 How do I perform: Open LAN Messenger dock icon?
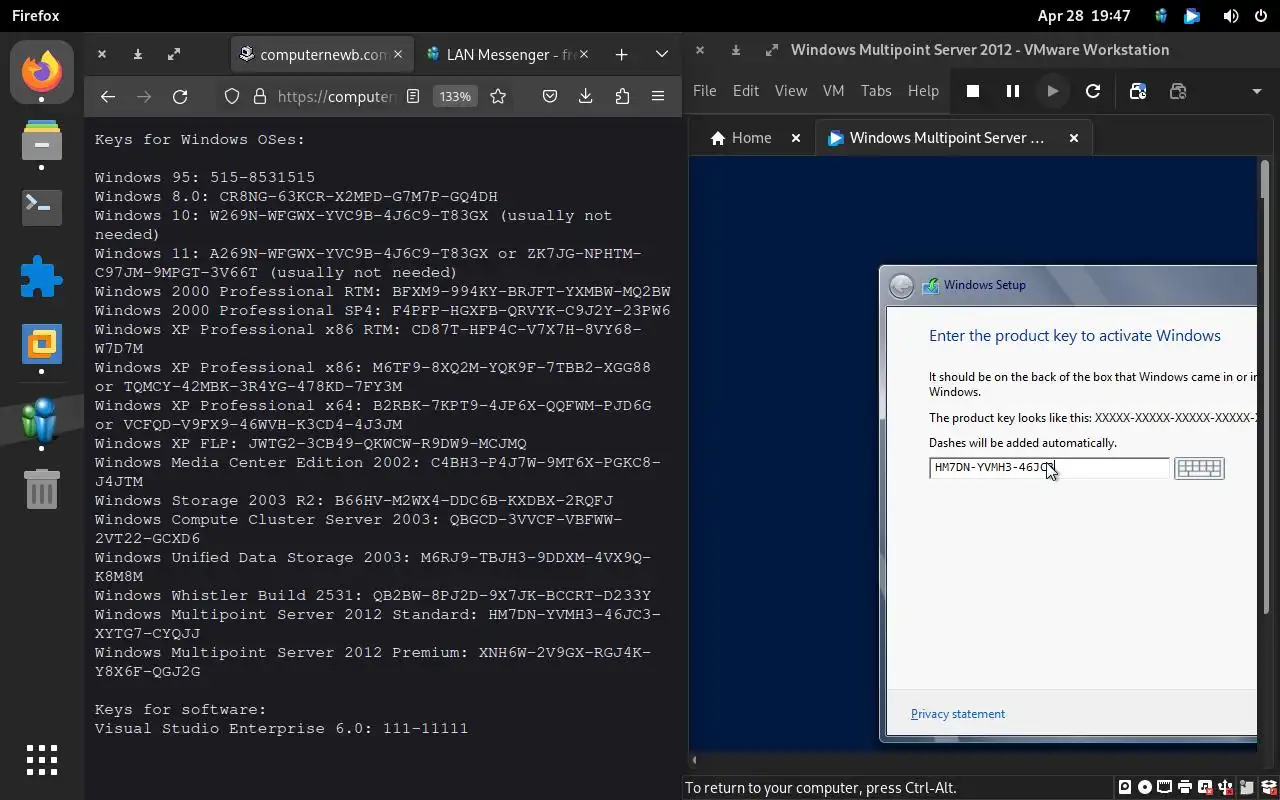[42, 419]
